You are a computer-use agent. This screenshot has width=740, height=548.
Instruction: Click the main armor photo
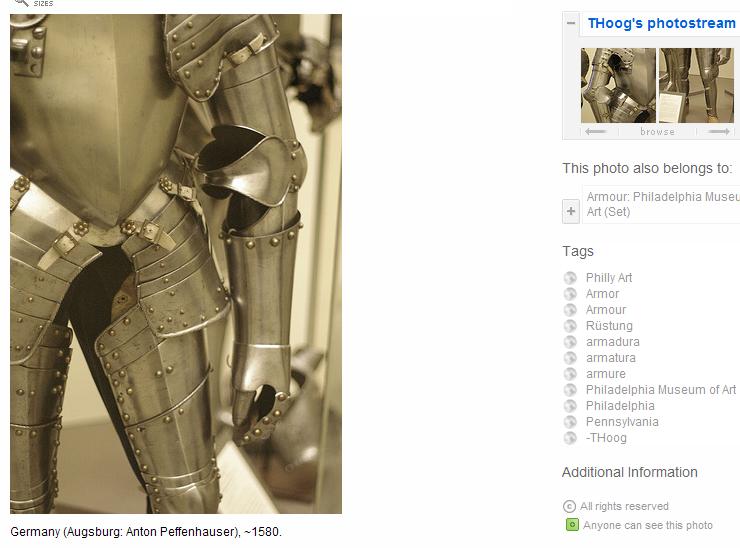[176, 264]
